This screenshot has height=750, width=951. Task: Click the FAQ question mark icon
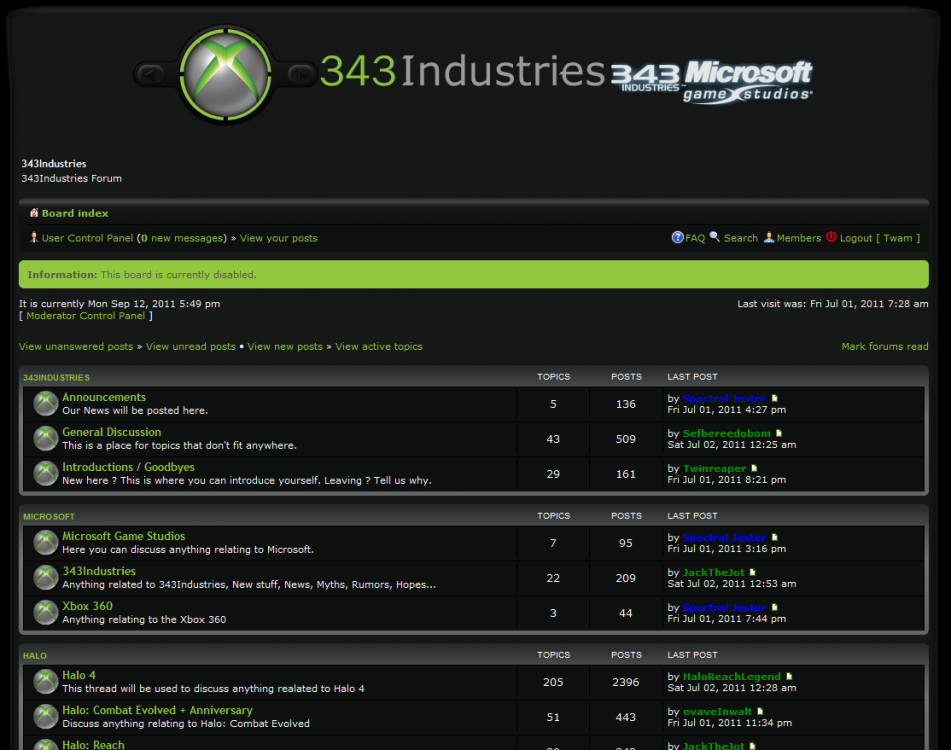point(677,238)
